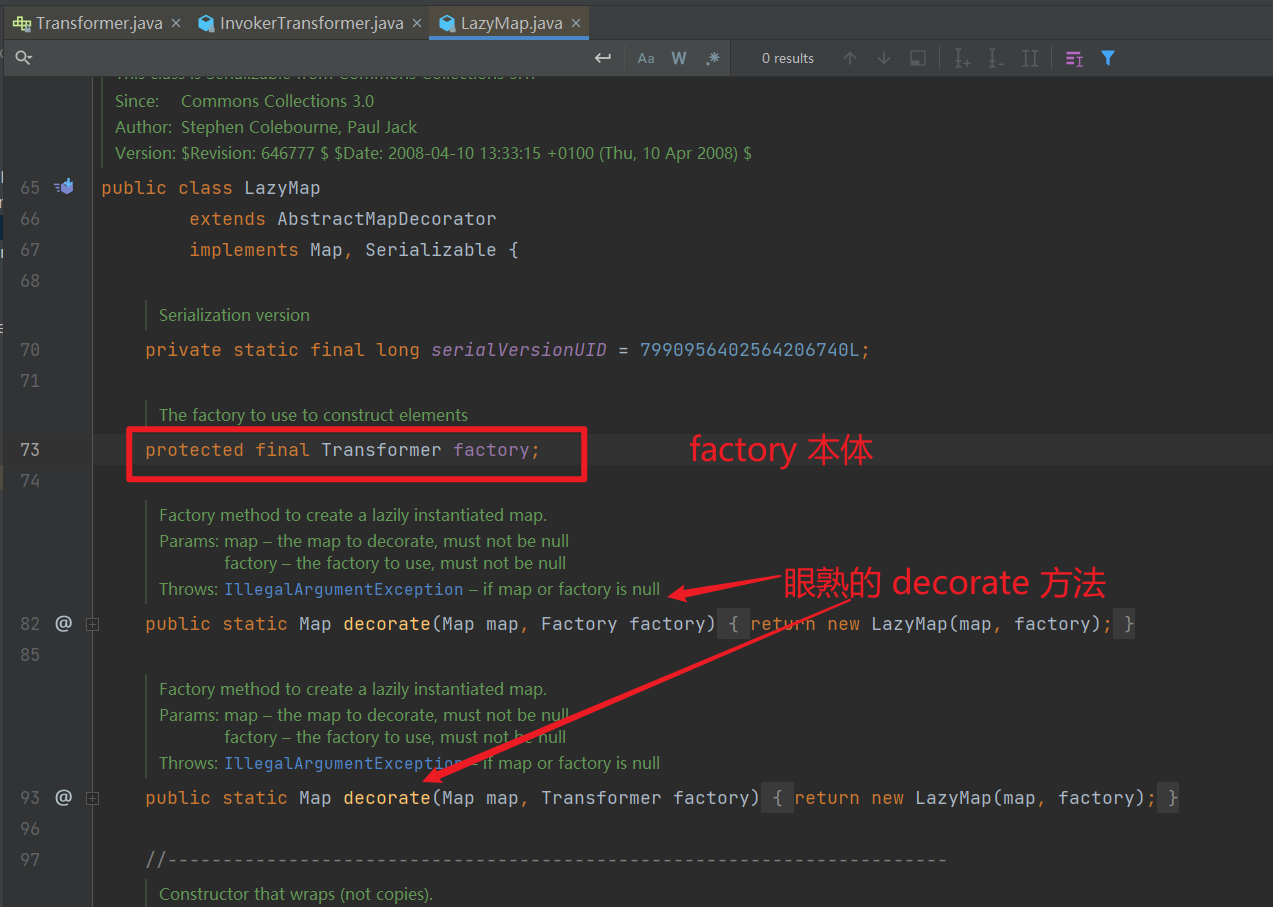Click the Remove Selection occurrence icon
Image resolution: width=1273 pixels, height=907 pixels.
[x=995, y=58]
